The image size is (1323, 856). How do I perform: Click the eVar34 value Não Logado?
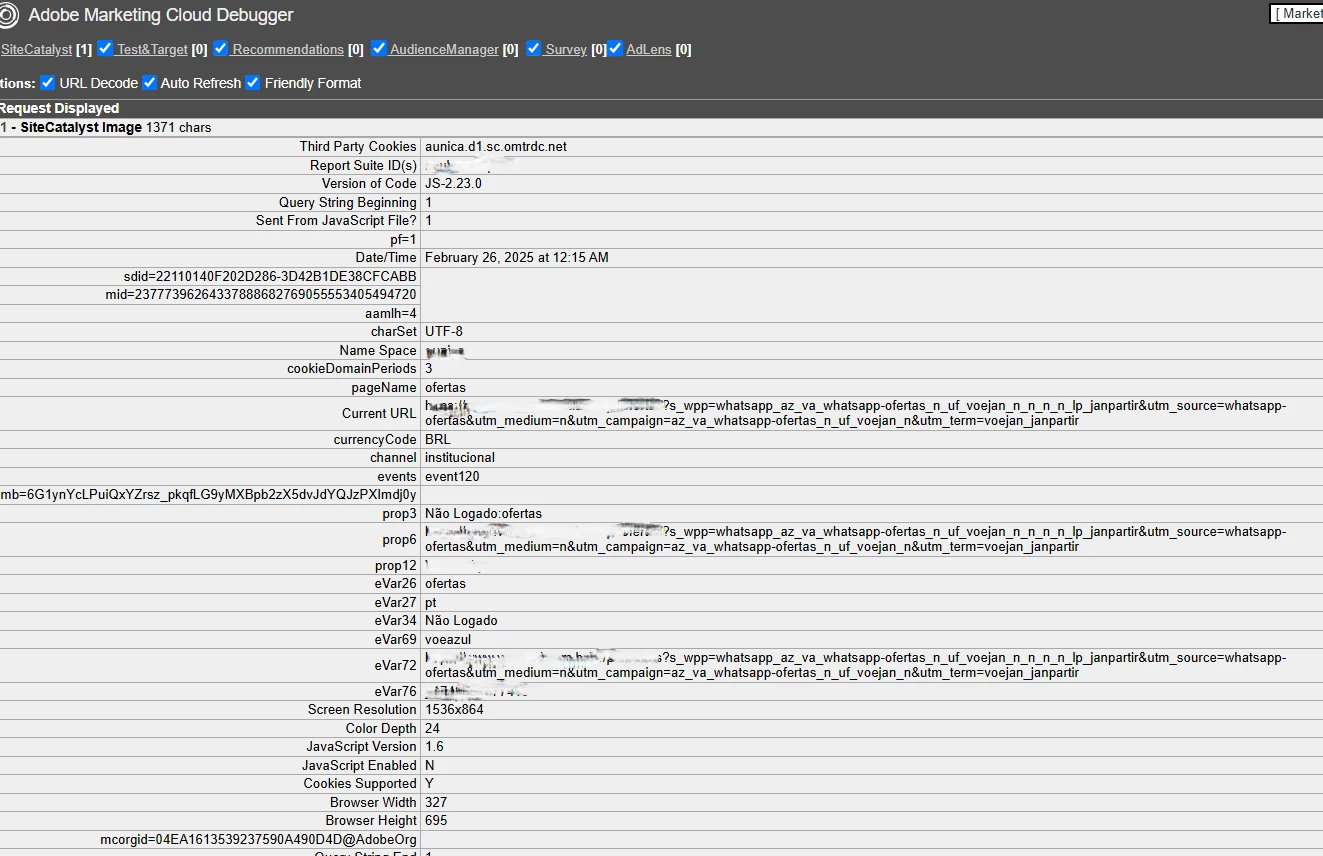[x=461, y=620]
